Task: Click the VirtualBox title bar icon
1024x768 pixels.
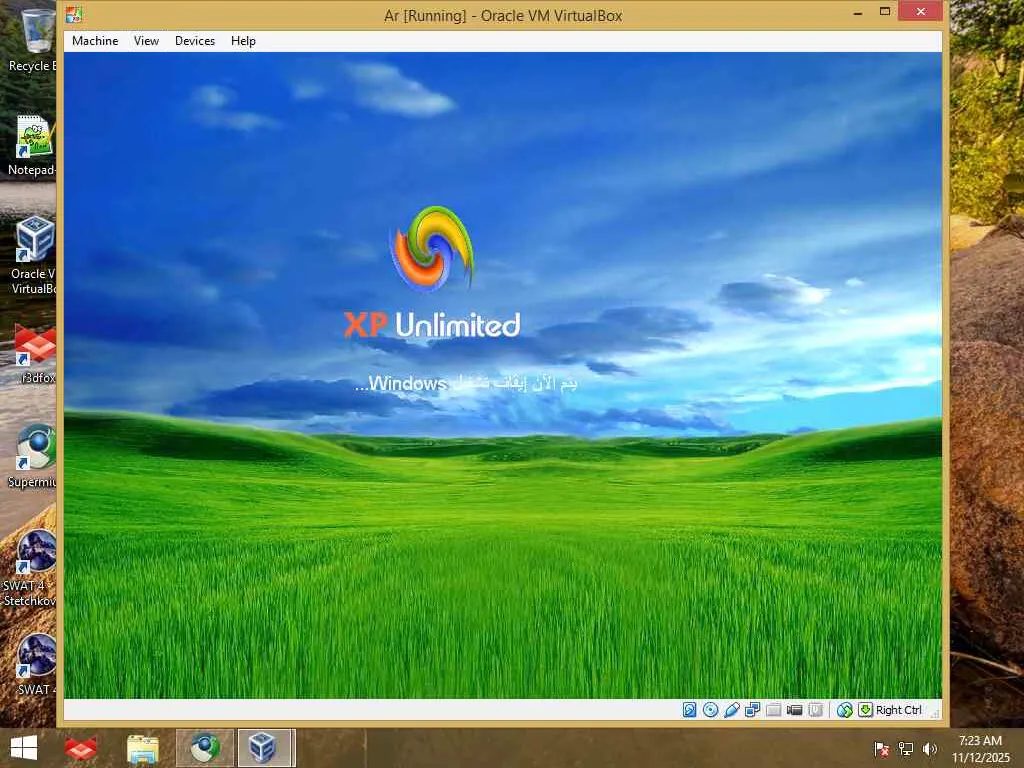Action: click(x=74, y=14)
